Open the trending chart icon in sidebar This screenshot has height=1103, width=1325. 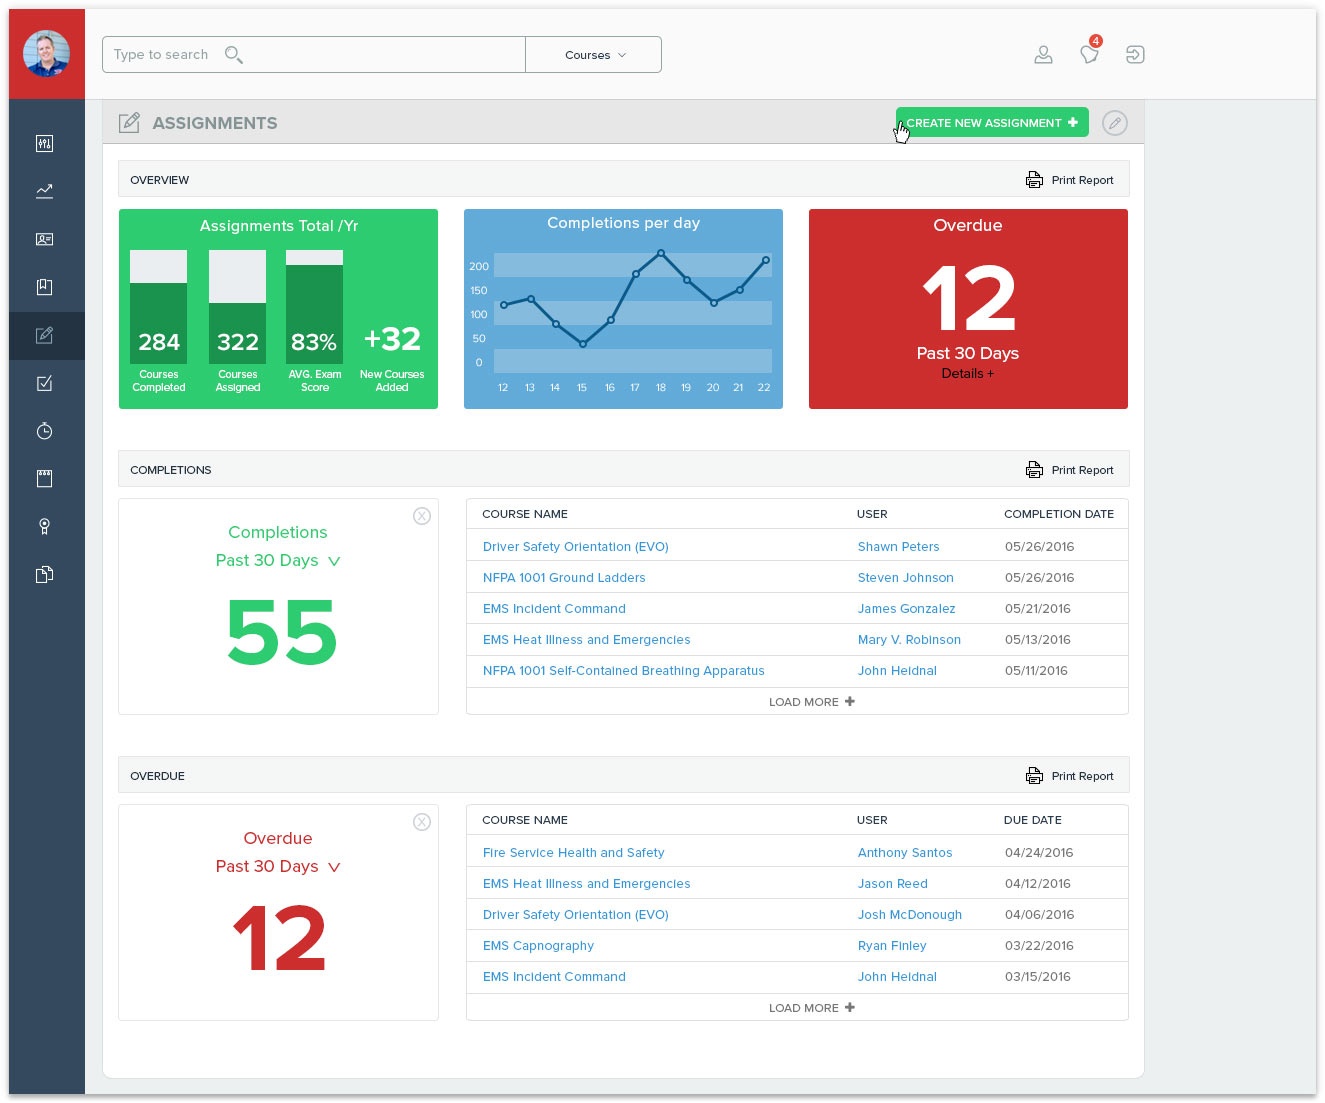[44, 191]
